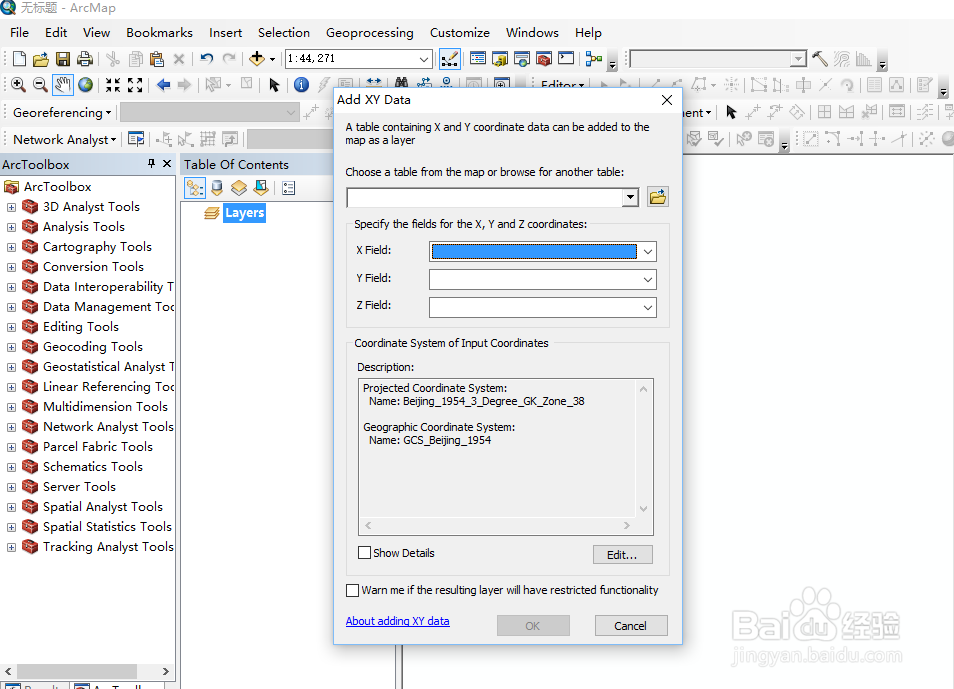
Task: Select the Select Elements arrow tool
Action: point(274,85)
